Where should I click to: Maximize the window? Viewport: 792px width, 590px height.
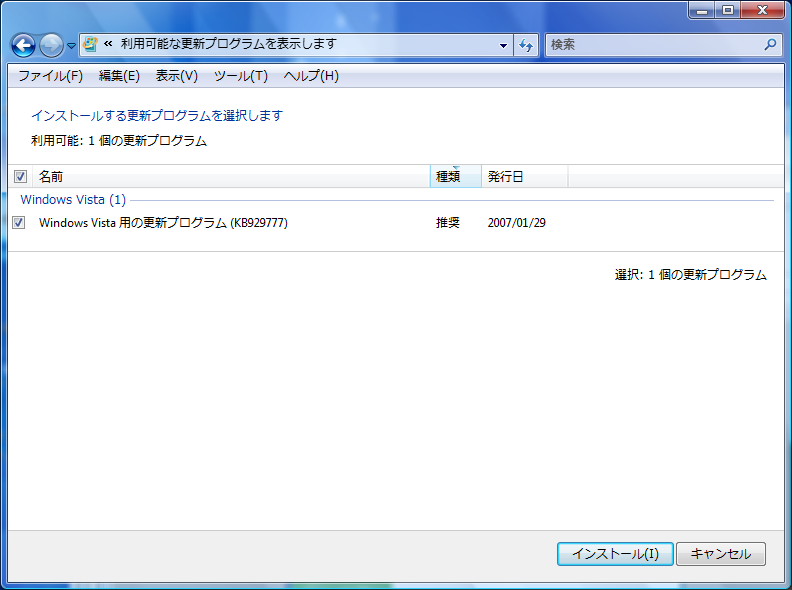727,10
